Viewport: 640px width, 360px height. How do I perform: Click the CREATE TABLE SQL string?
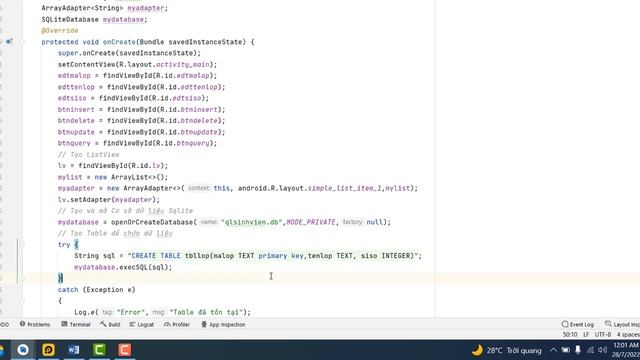coord(273,256)
